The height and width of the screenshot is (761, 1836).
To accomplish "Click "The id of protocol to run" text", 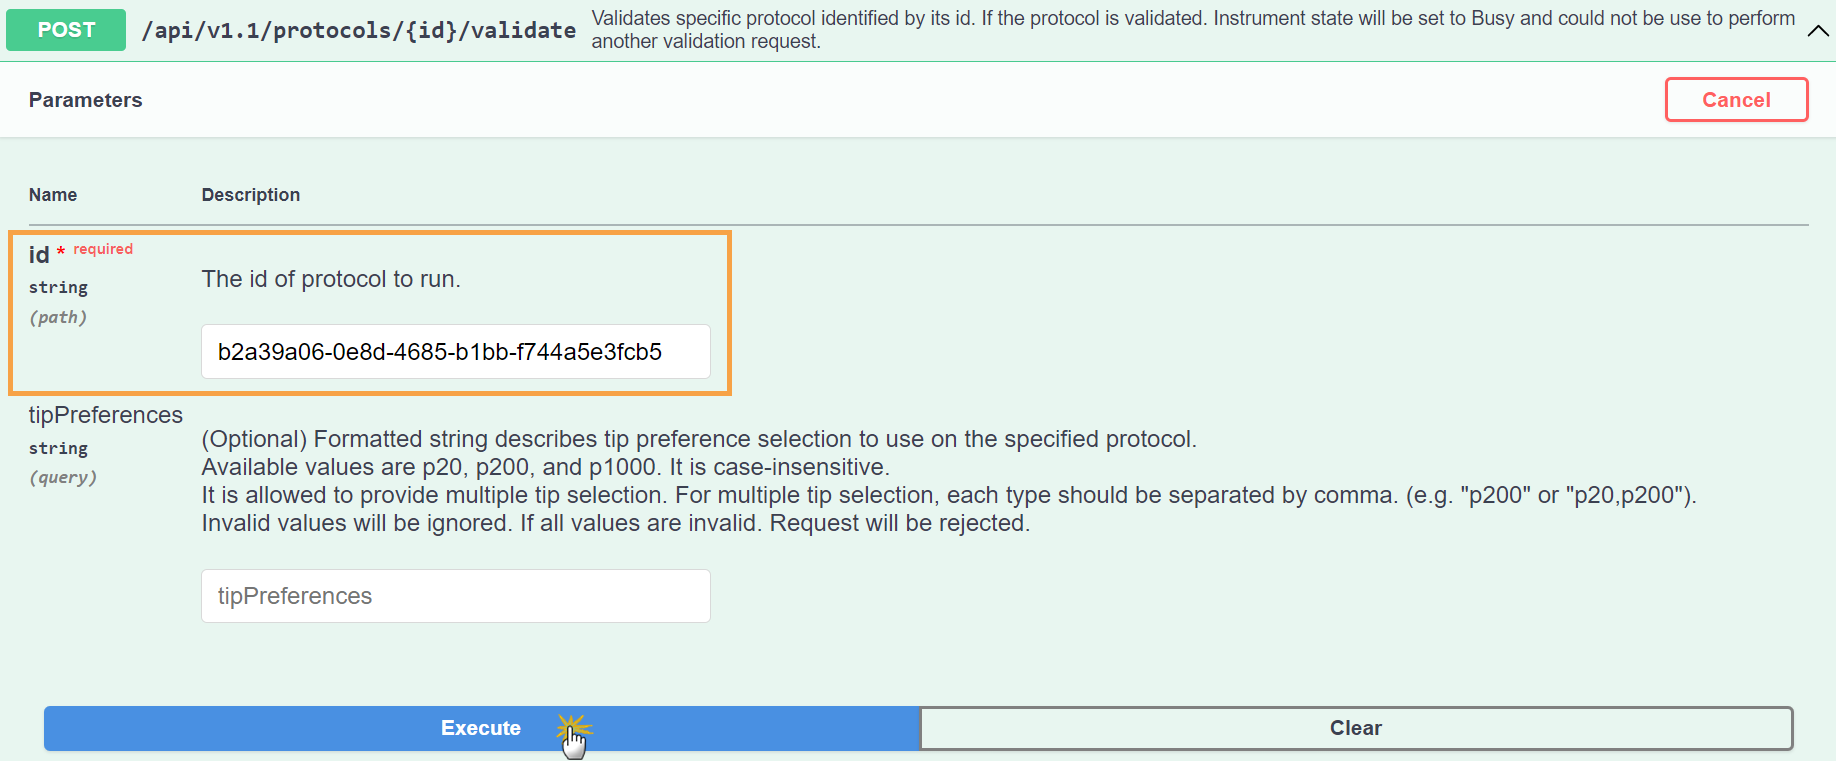I will [331, 279].
